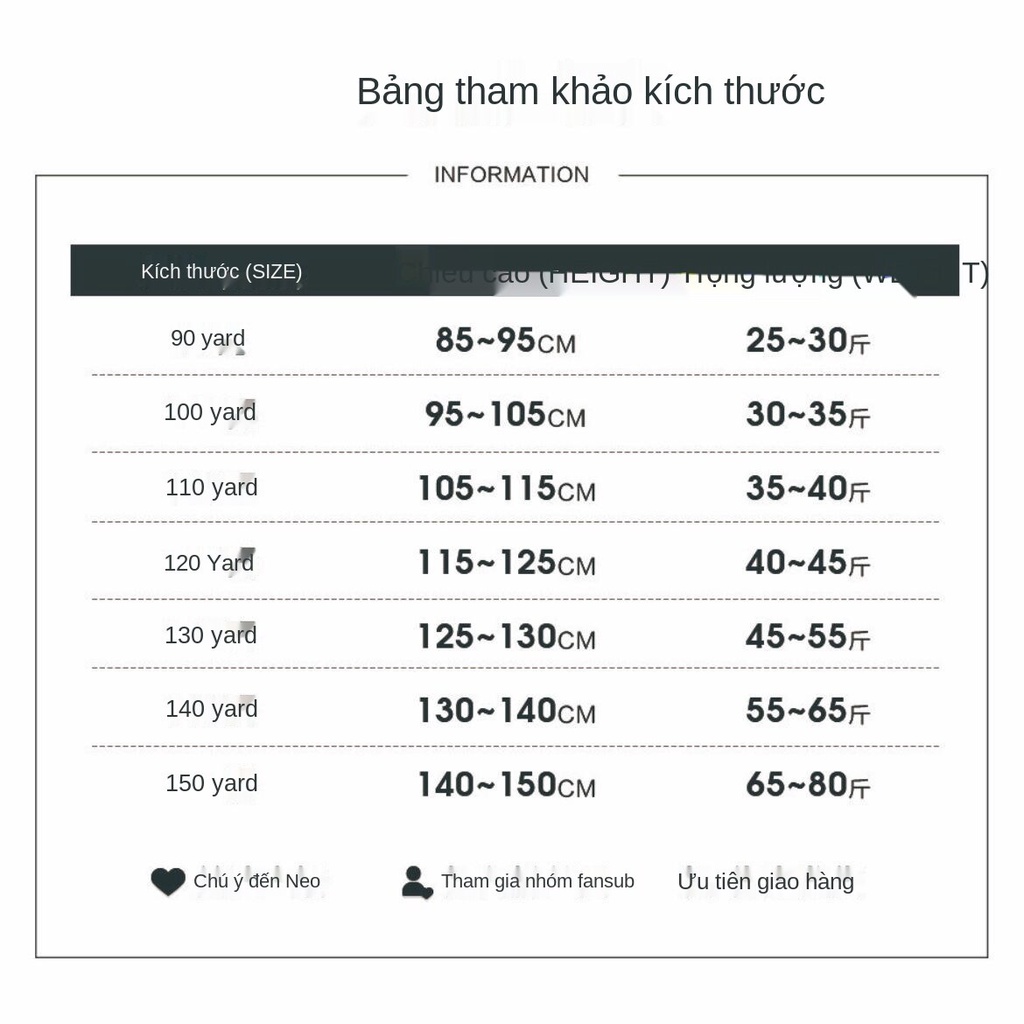Image resolution: width=1024 pixels, height=1024 pixels.
Task: Click the Bảng tham khảo kích thước title
Action: click(590, 91)
